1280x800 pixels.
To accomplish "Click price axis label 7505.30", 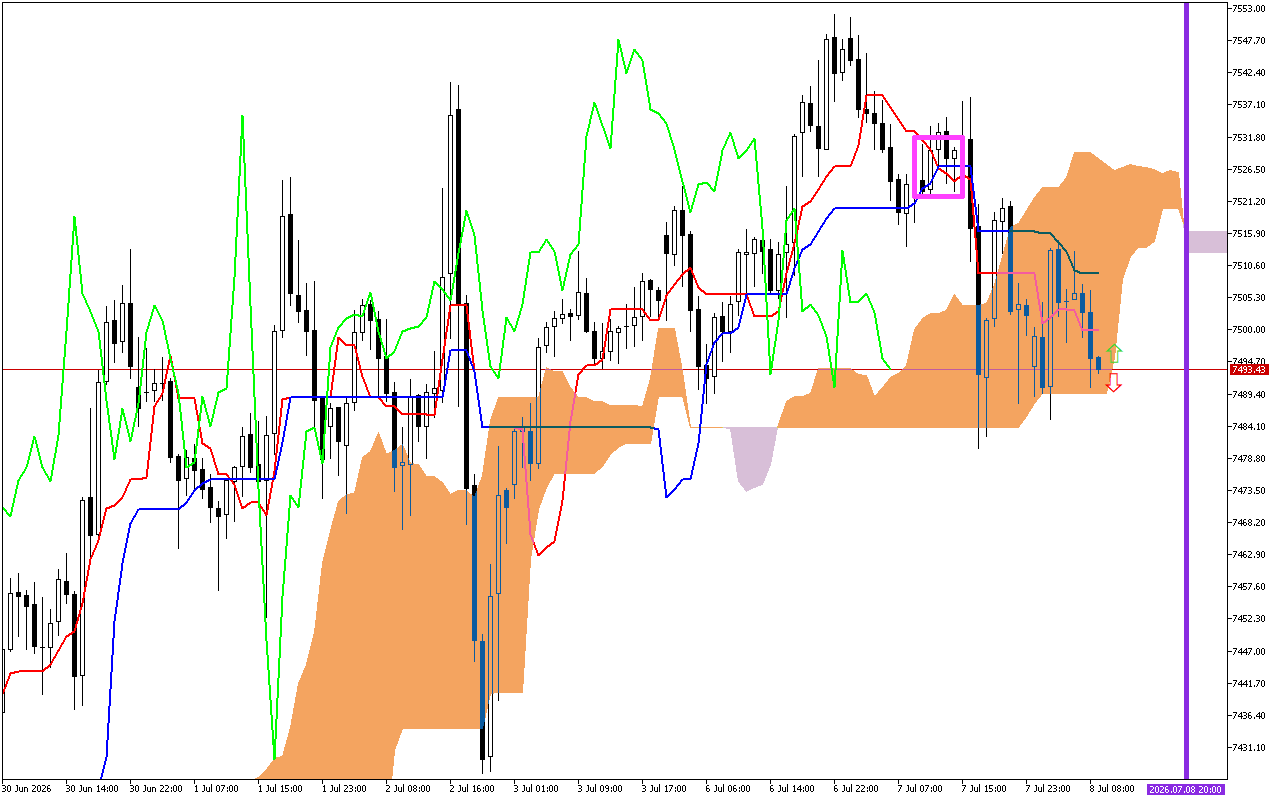I will [1247, 297].
